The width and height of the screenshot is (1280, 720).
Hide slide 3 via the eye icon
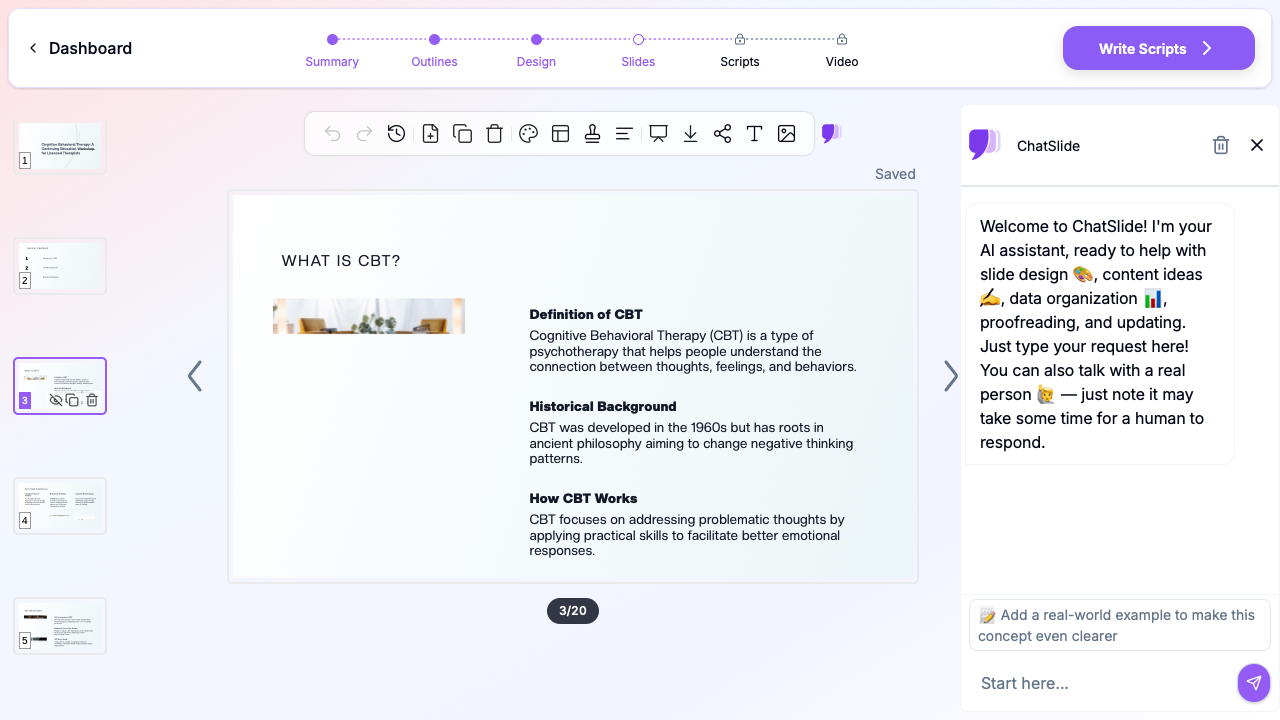[x=56, y=400]
